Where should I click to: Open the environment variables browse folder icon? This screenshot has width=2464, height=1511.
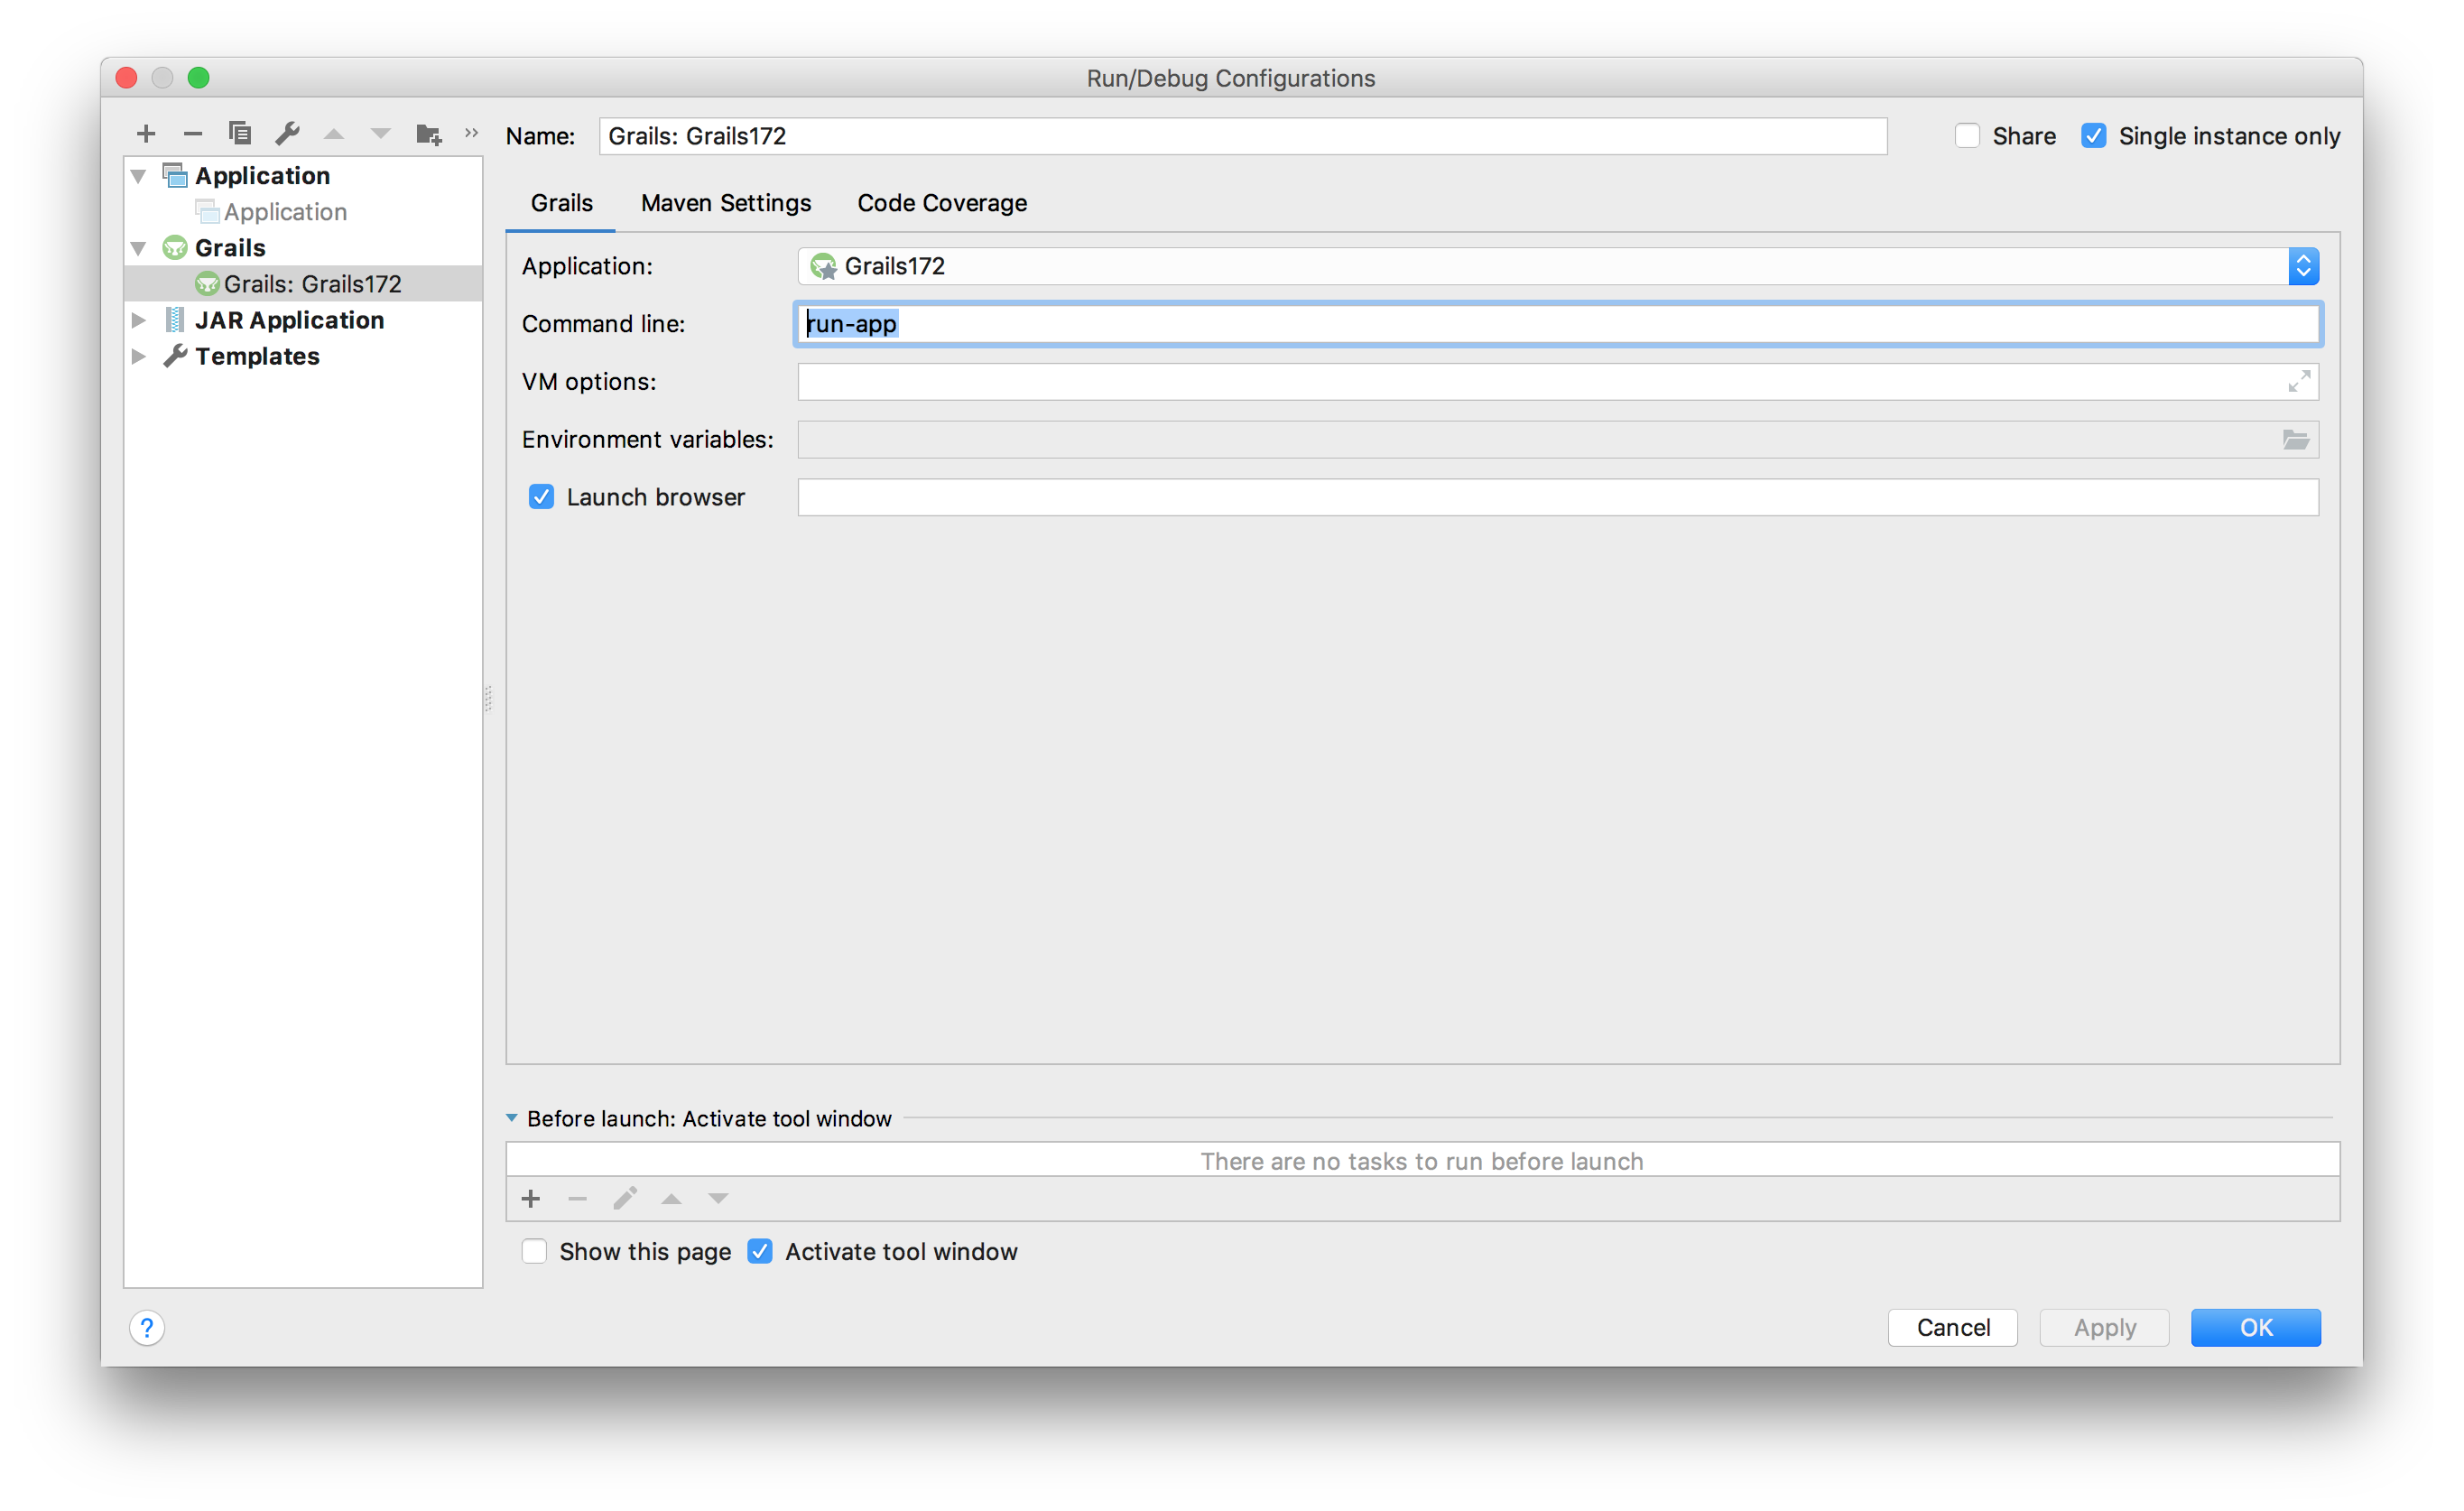2295,440
